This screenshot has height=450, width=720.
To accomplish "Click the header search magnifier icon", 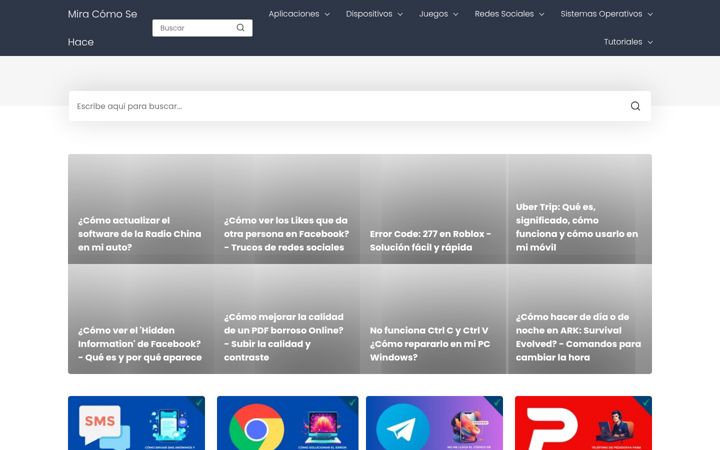I will pos(240,28).
